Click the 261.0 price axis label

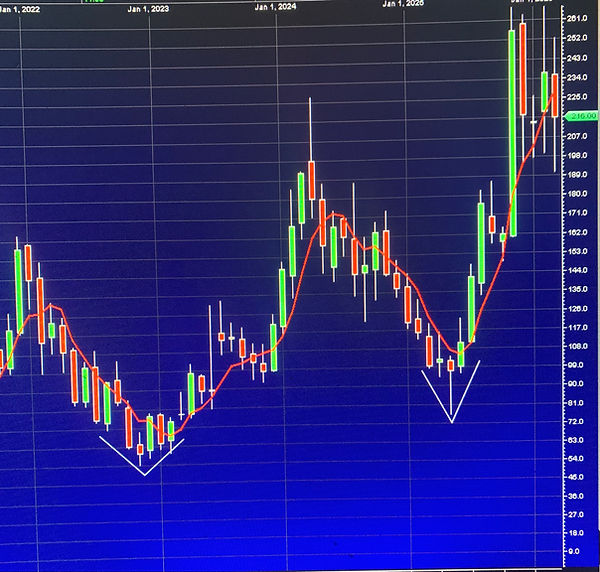click(x=579, y=18)
